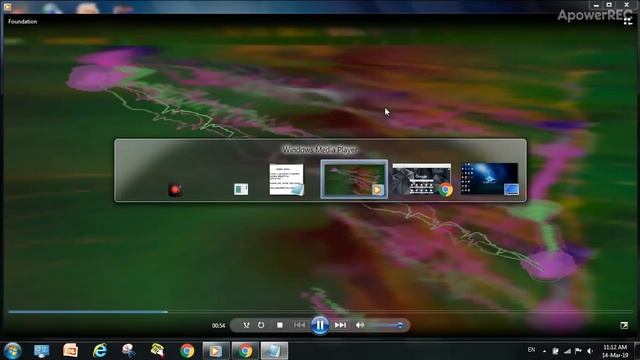The height and width of the screenshot is (360, 640).
Task: Switch to library view, top-right icon
Action: (628, 21)
